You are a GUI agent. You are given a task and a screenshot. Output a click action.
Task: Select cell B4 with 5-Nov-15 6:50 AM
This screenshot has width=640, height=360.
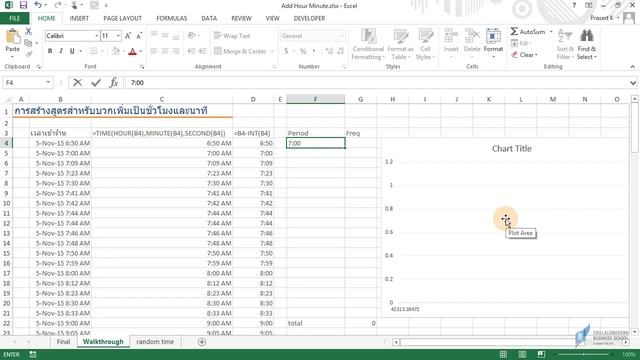coord(60,143)
